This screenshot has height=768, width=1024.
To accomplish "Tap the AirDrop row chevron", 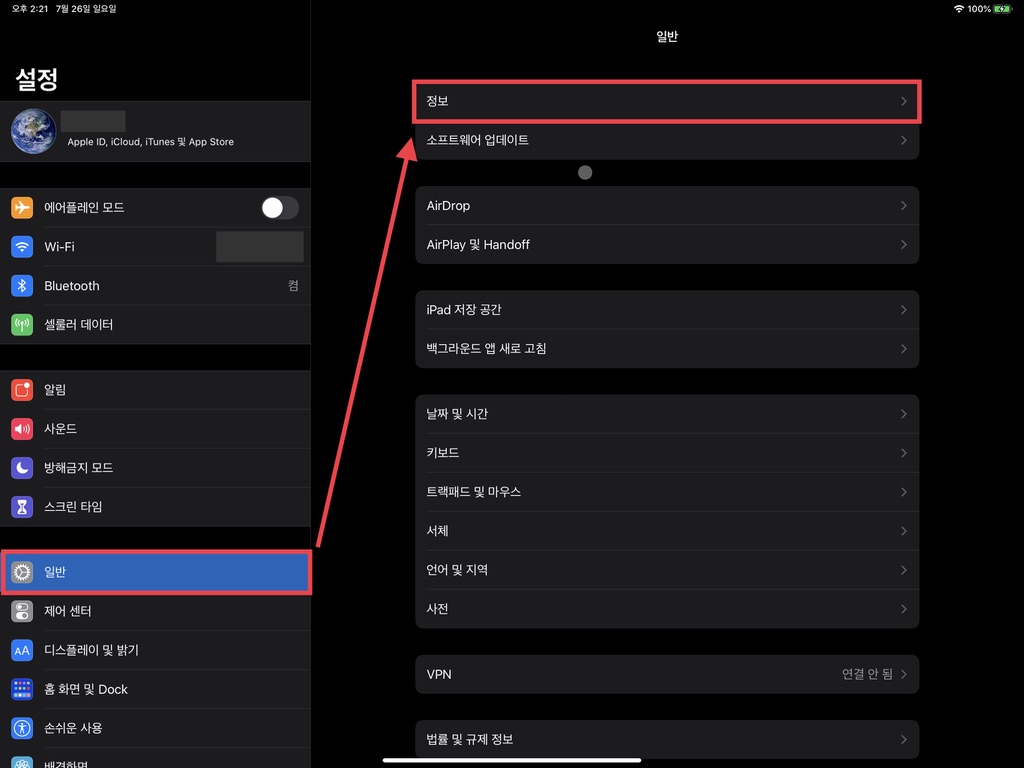I will pos(904,206).
